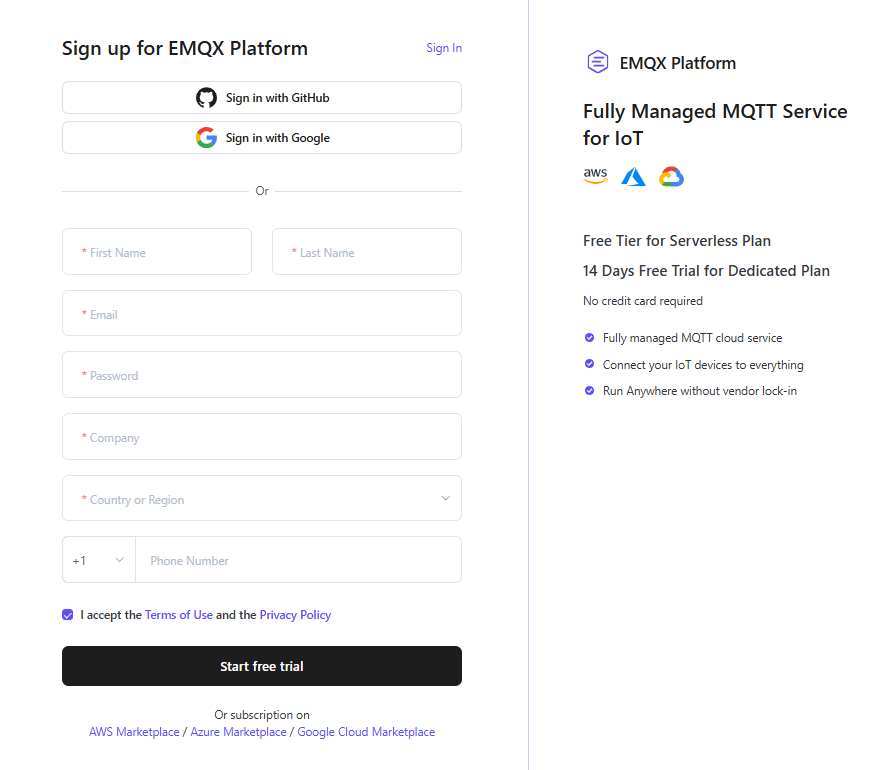Click checkmark icon beside Fully managed MQTT

(x=589, y=338)
